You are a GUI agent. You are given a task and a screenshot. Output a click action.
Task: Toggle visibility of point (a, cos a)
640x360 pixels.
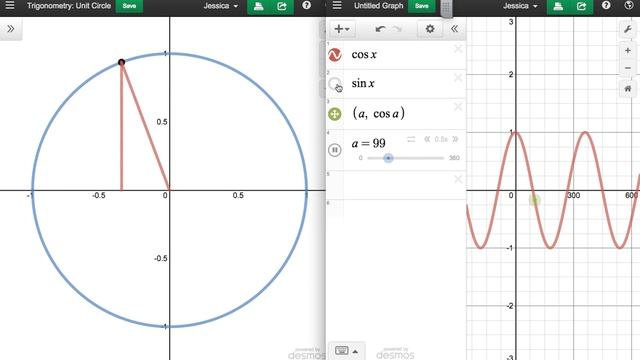coord(335,114)
